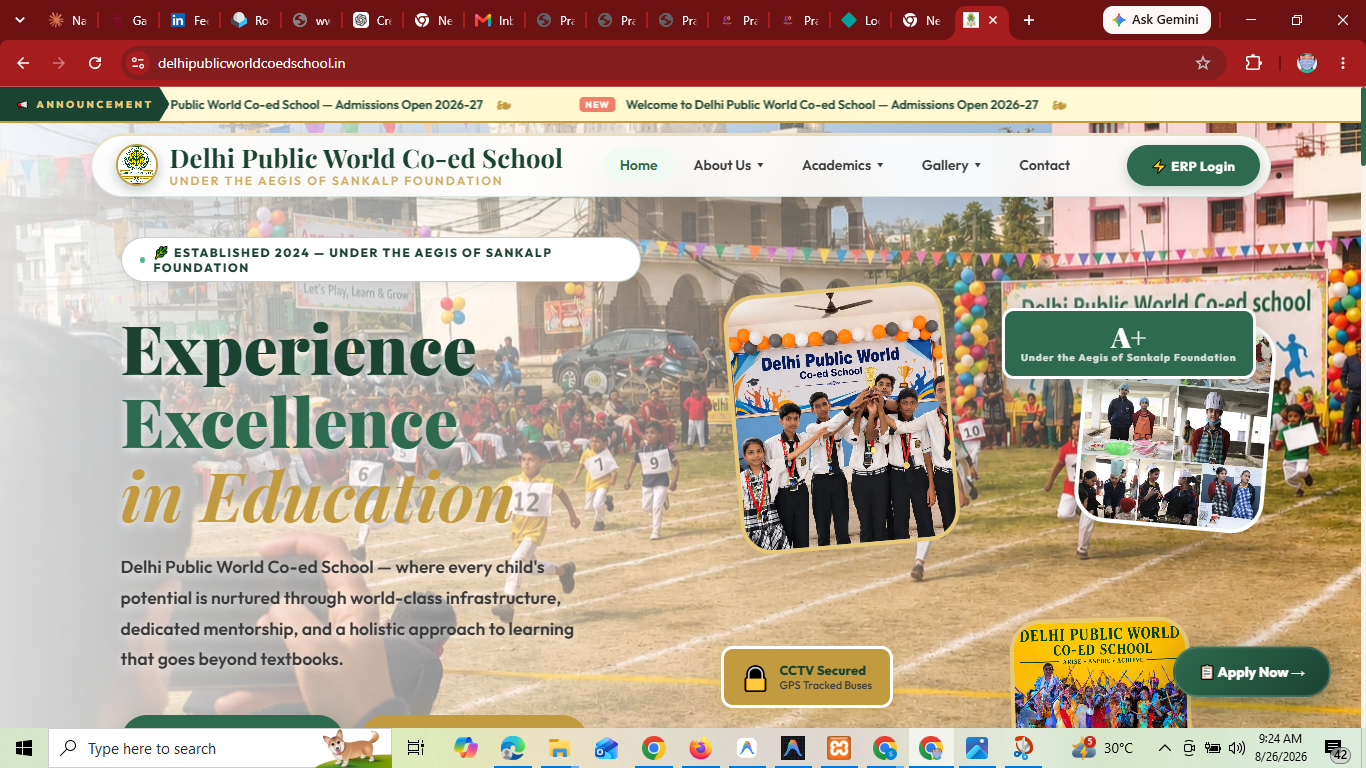Bookmark this page with the star icon

[x=1203, y=63]
